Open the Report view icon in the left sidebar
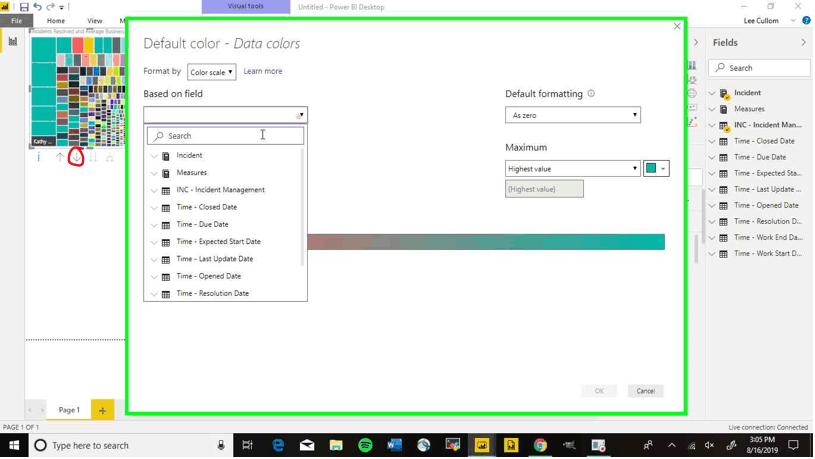Screen dimensions: 815x459 [x=12, y=42]
